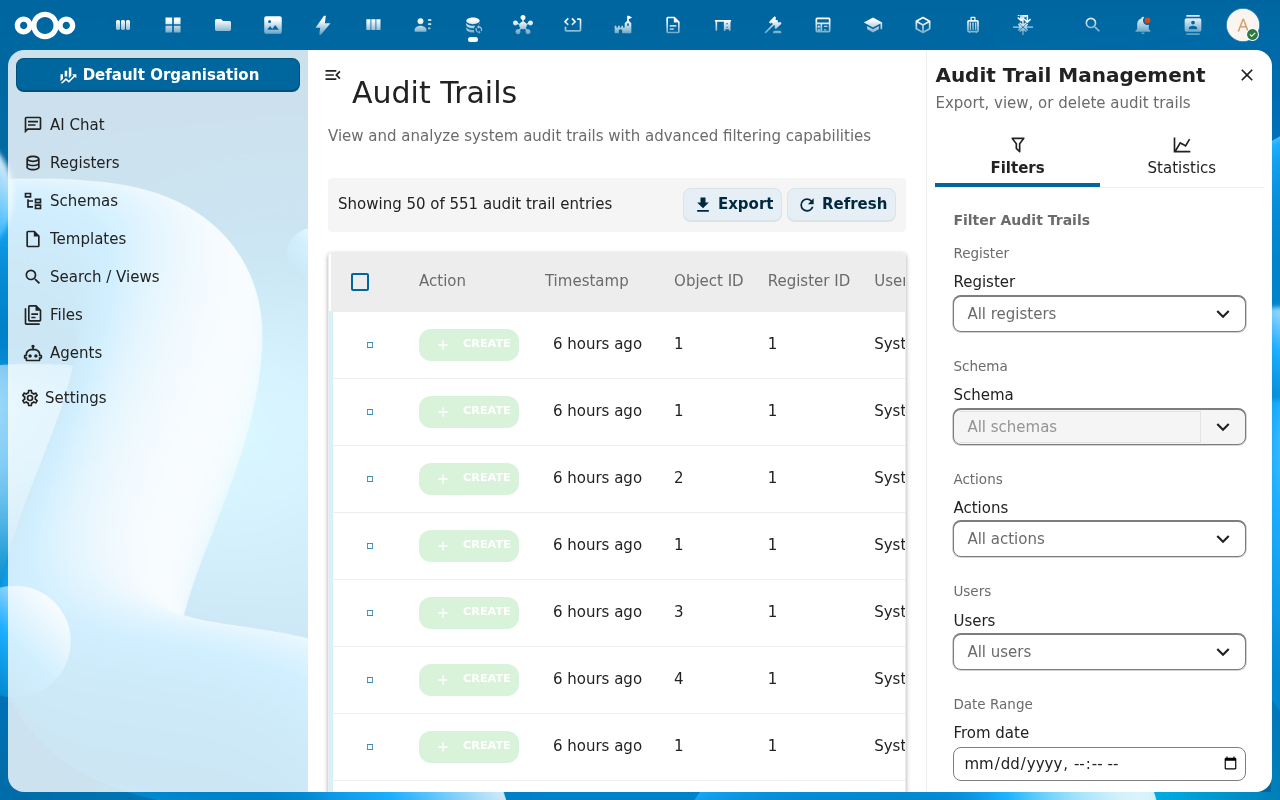
Task: Tick the checkbox for Object ID 4 row
Action: pyautogui.click(x=370, y=680)
